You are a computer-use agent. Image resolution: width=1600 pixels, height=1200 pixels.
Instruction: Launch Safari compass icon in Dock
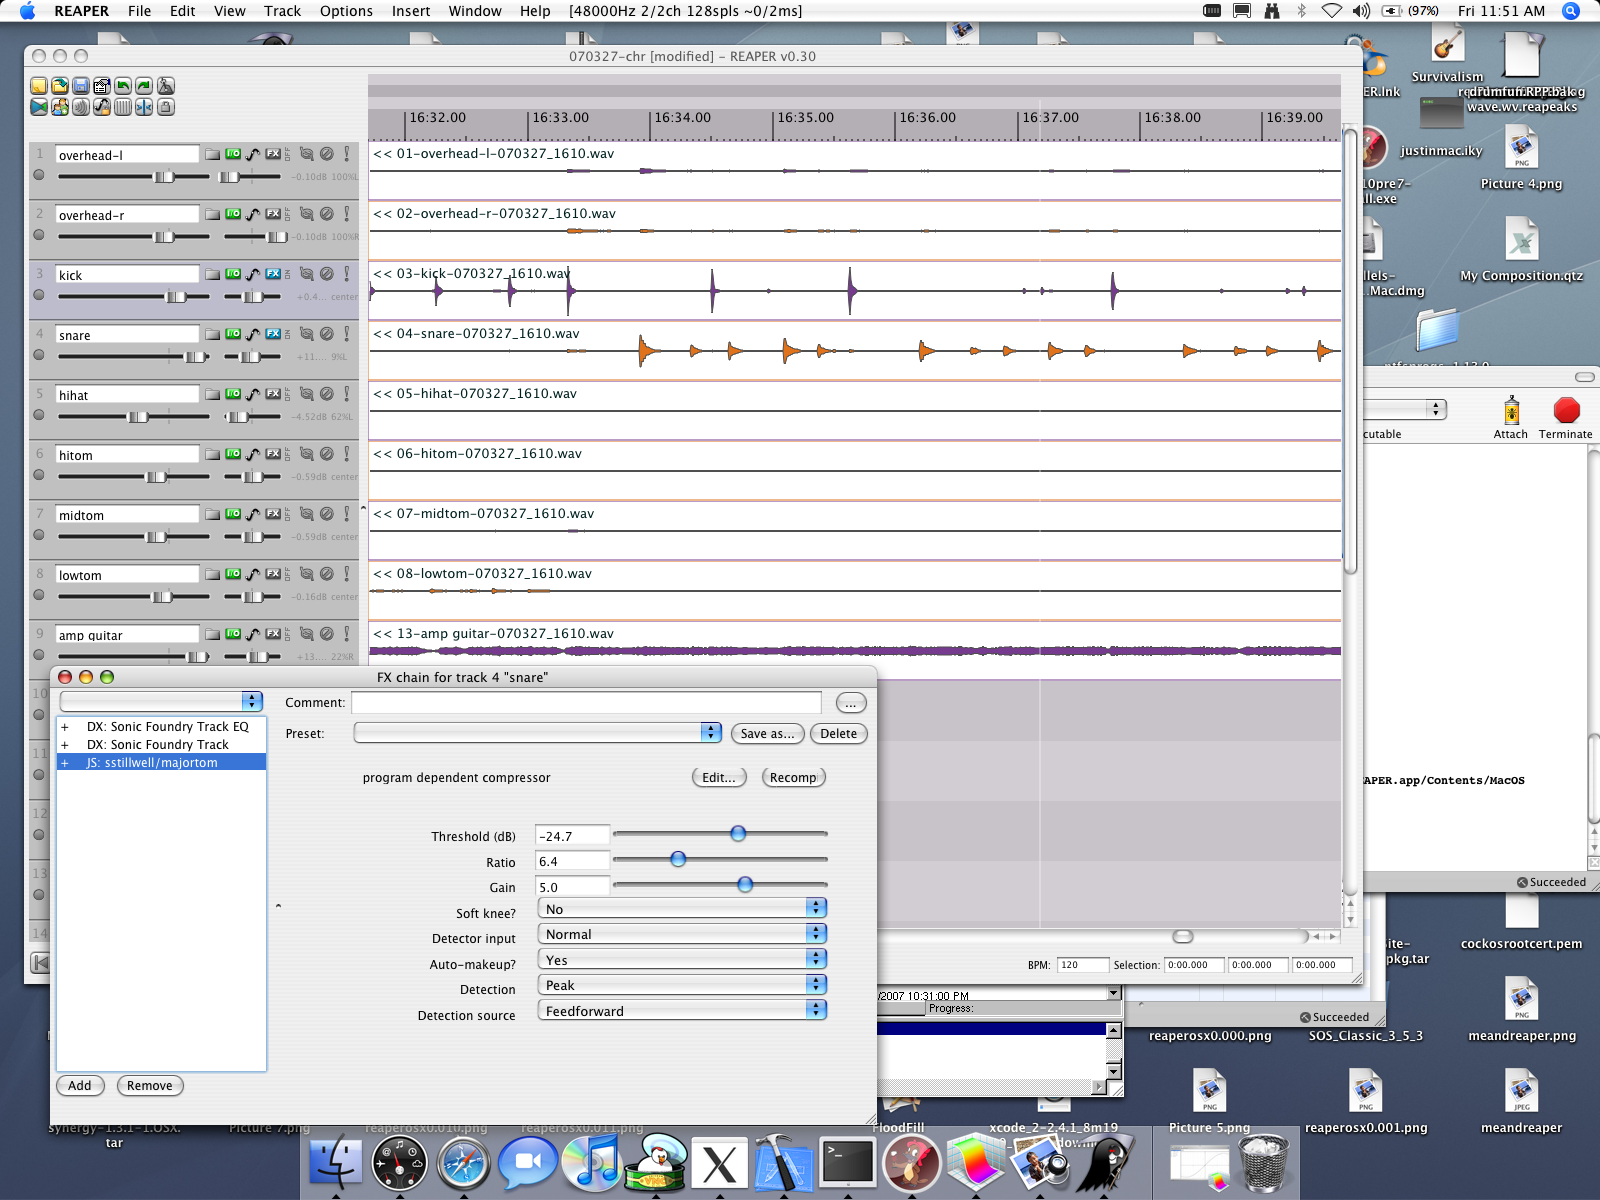(463, 1164)
